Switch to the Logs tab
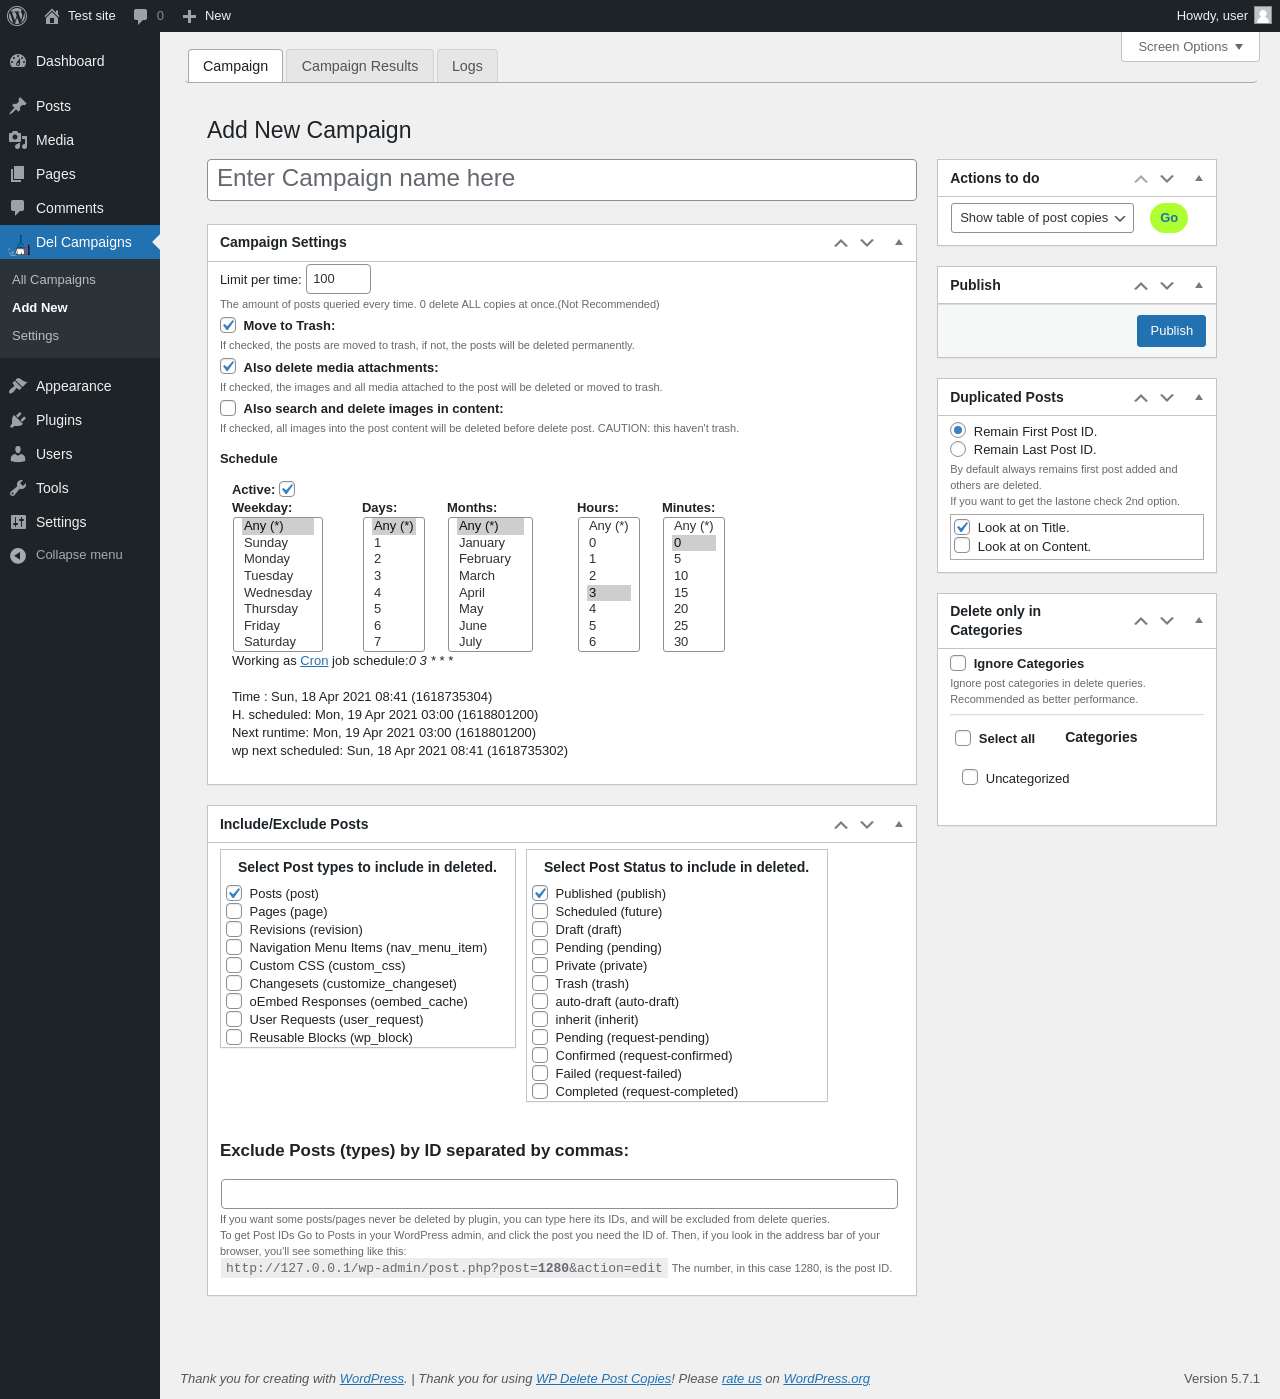1280x1399 pixels. tap(467, 66)
